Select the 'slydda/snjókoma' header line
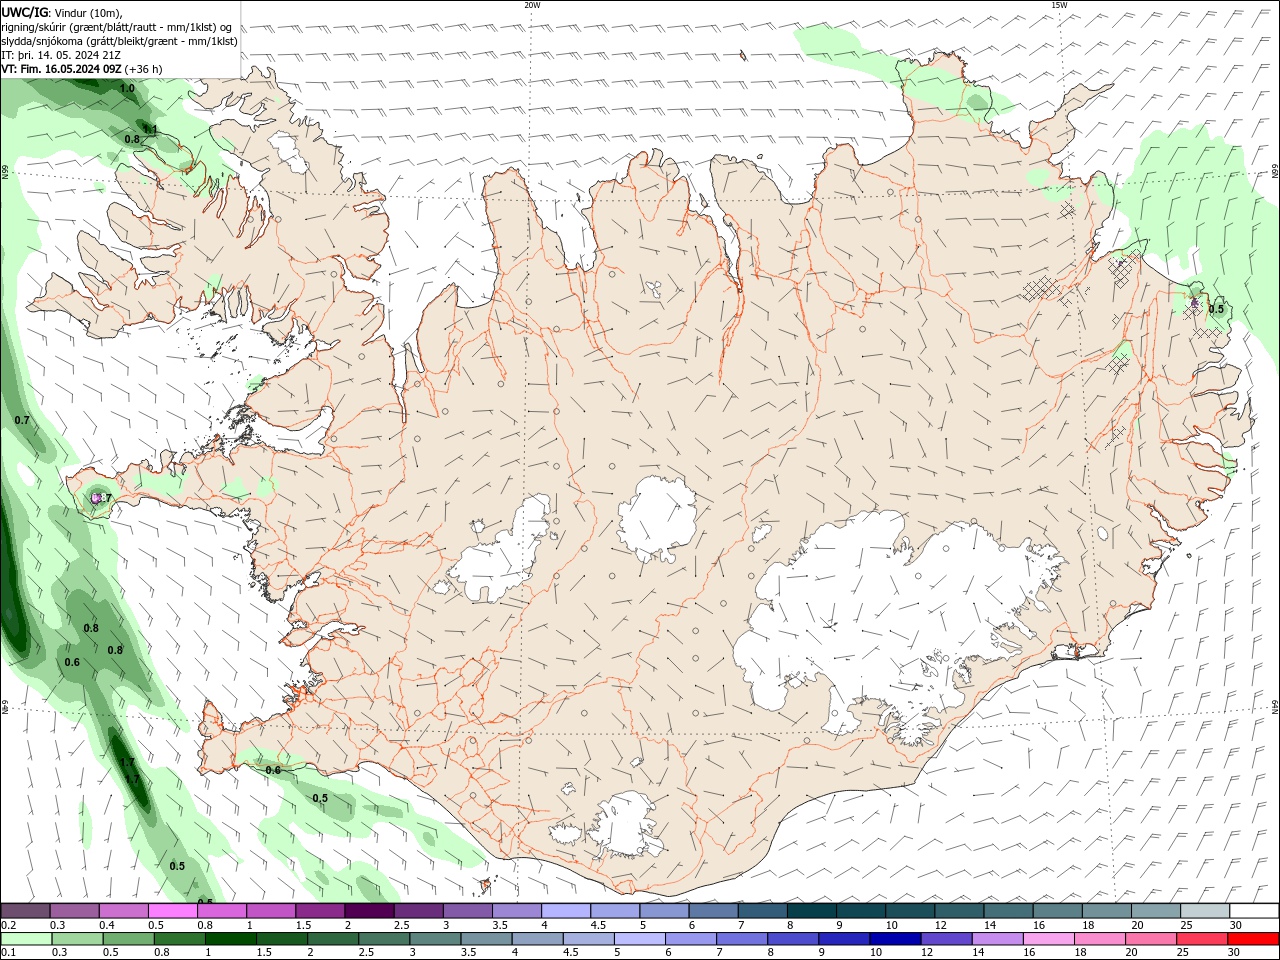Viewport: 1280px width, 960px height. [120, 41]
